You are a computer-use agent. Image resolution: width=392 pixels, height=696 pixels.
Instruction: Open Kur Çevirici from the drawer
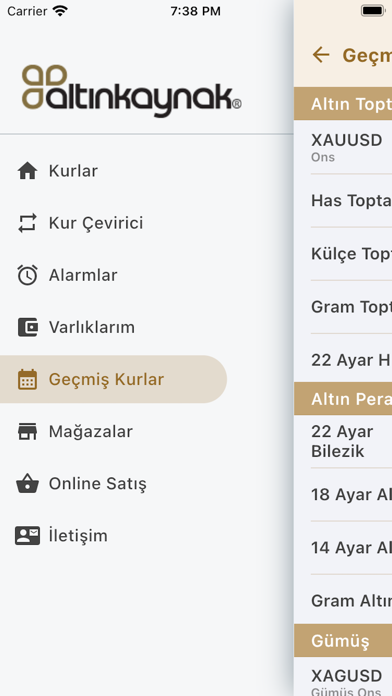(x=113, y=223)
